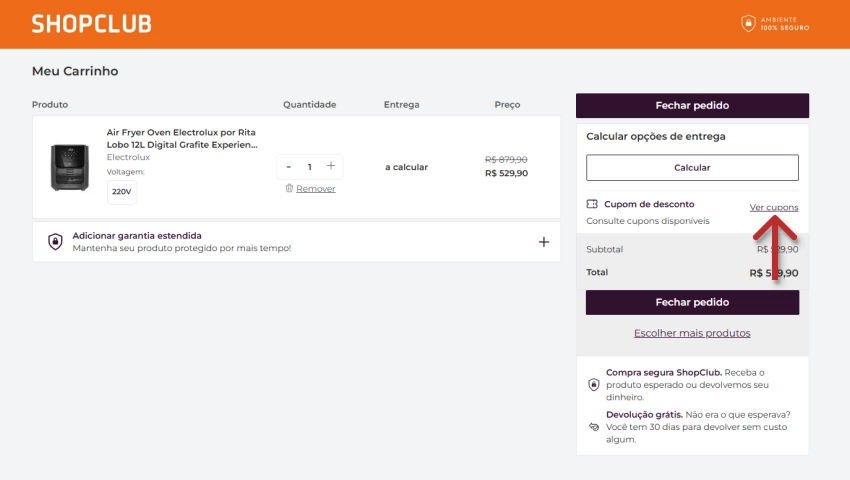Image resolution: width=850 pixels, height=480 pixels.
Task: Click the secure environment shield icon
Action: 747,23
